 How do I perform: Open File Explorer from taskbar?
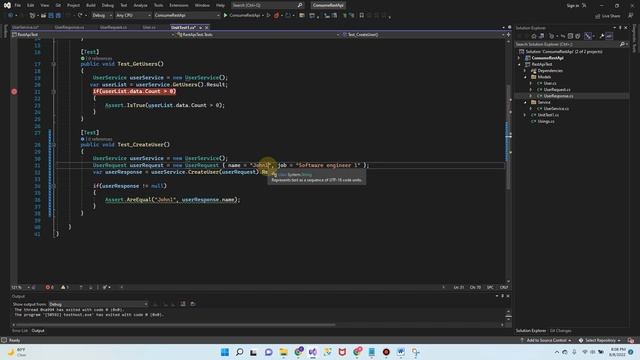point(284,352)
